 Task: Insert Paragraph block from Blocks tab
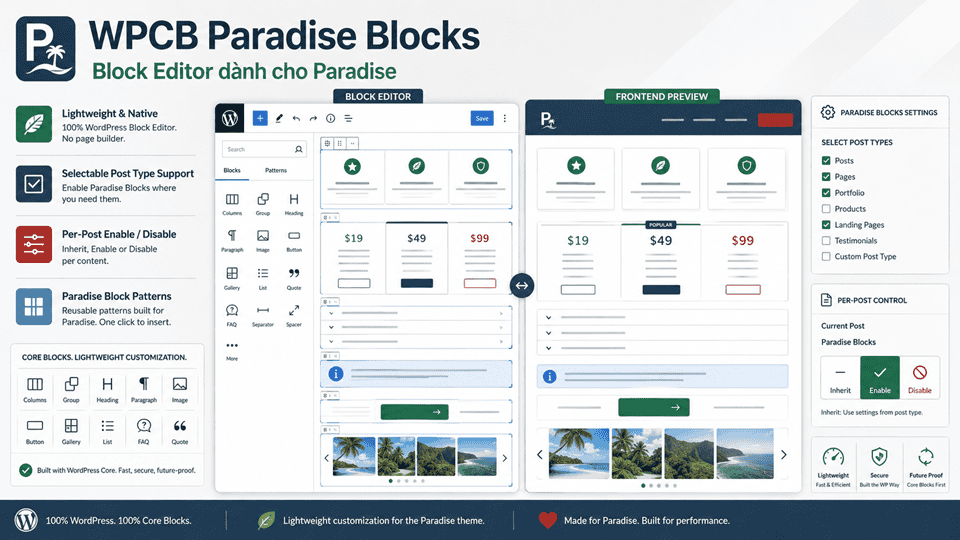click(x=232, y=241)
